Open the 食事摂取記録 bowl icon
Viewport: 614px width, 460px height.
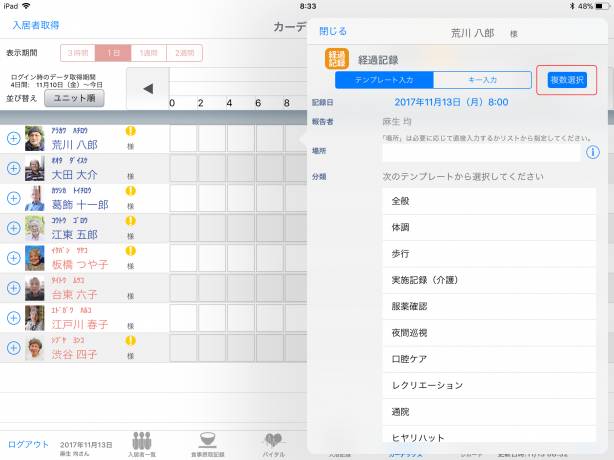(208, 444)
